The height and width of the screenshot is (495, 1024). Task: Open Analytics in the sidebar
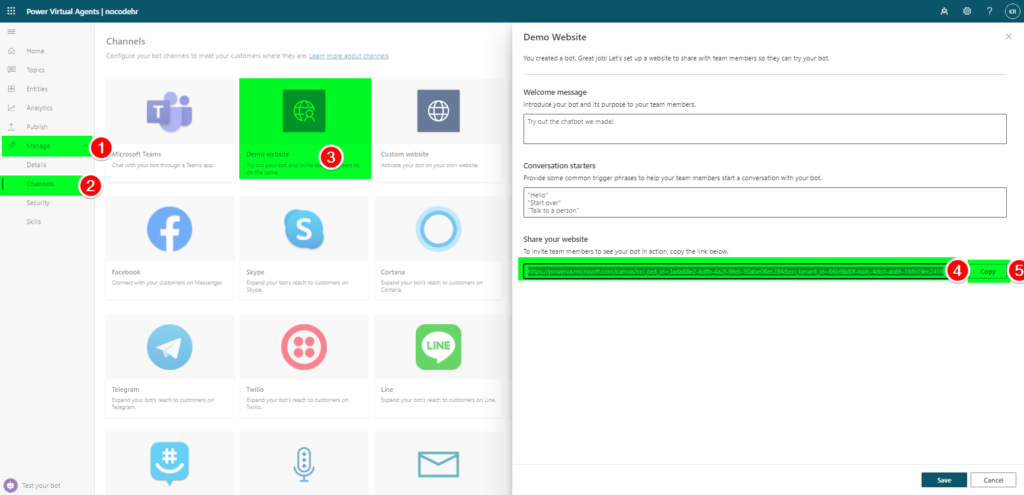click(39, 108)
